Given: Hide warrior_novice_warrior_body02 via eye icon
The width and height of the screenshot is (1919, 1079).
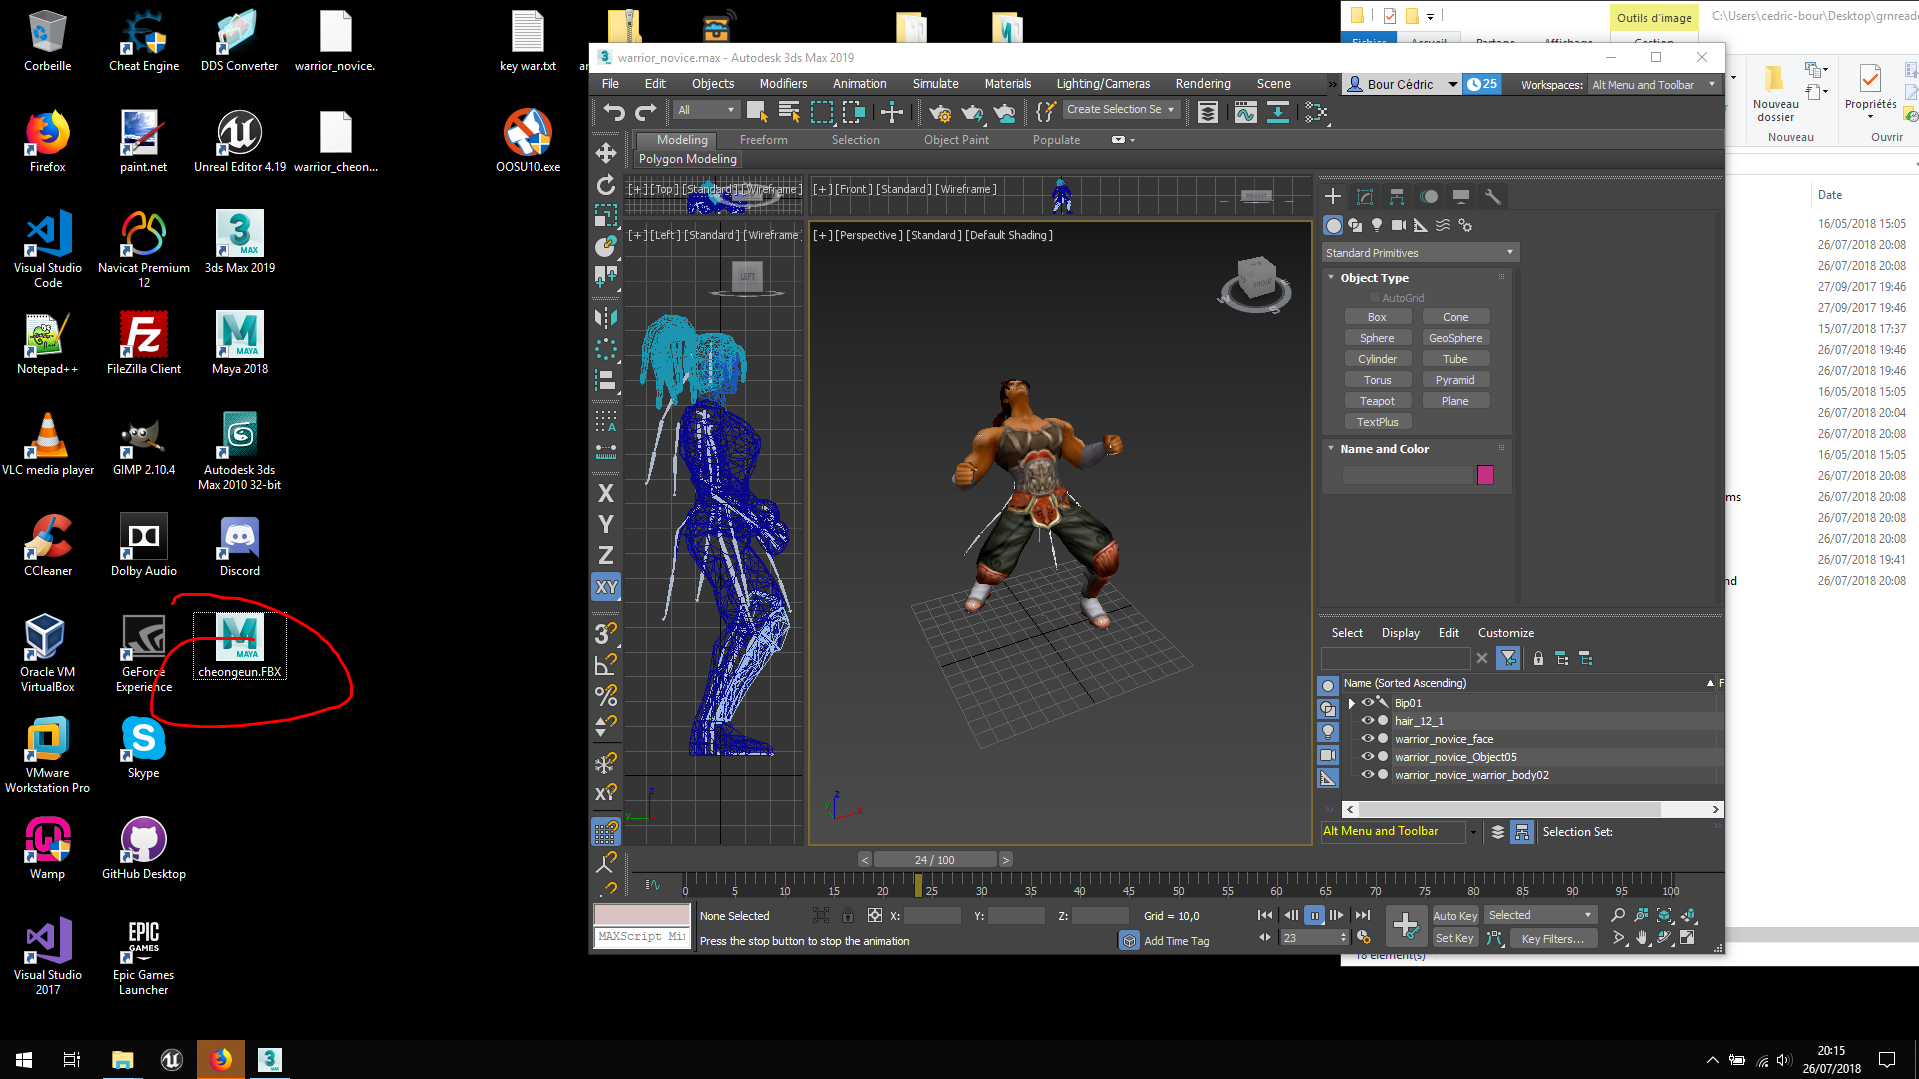Looking at the screenshot, I should 1367,775.
